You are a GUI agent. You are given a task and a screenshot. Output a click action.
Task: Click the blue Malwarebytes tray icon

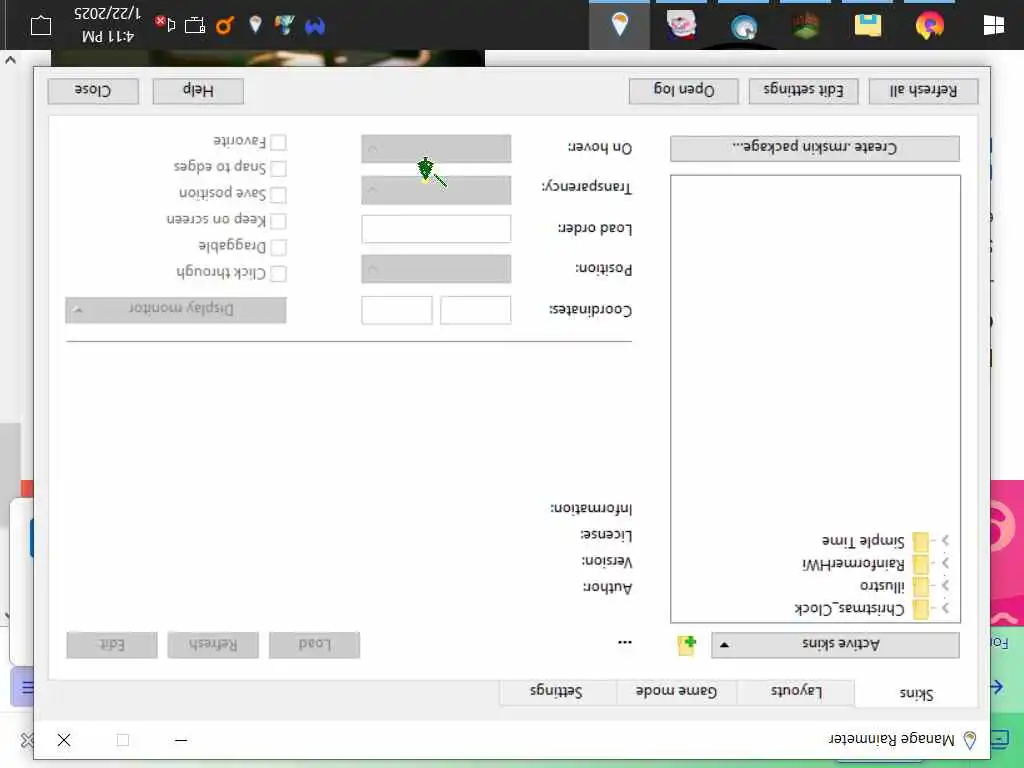pyautogui.click(x=315, y=26)
